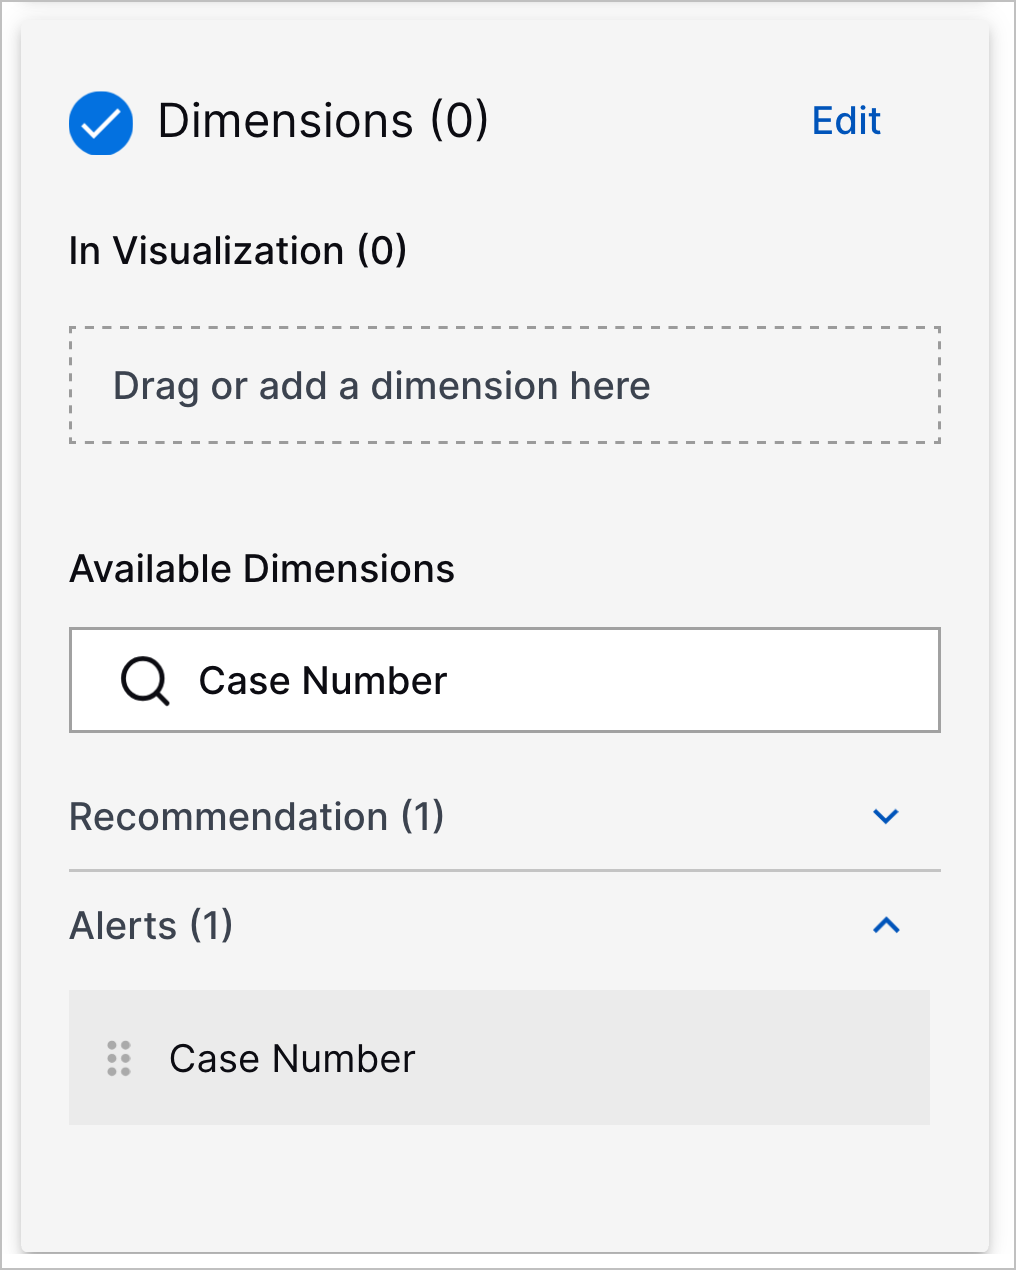The image size is (1016, 1270).
Task: Click the Alerts (1) section header
Action: [150, 925]
